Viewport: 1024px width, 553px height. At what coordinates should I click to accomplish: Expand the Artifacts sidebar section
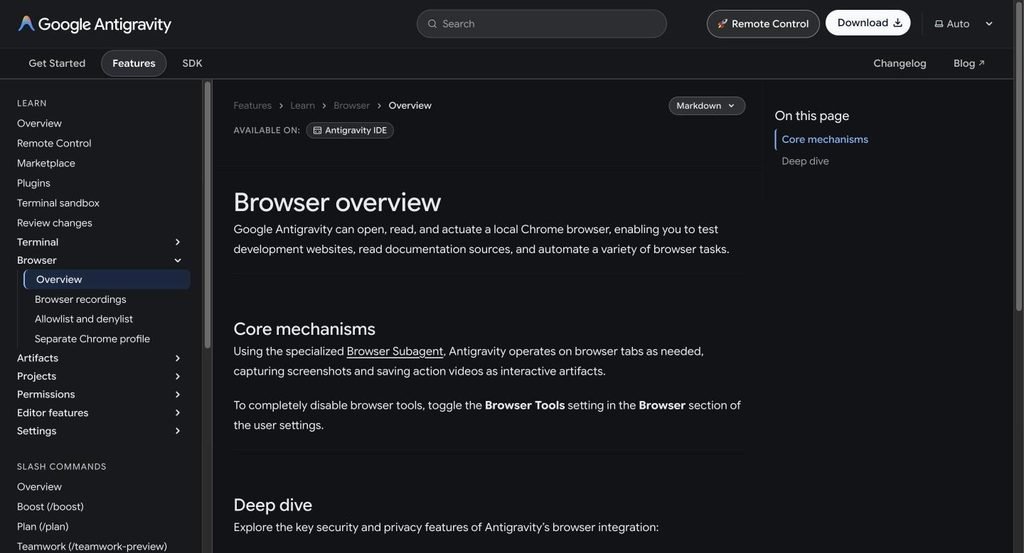point(178,358)
